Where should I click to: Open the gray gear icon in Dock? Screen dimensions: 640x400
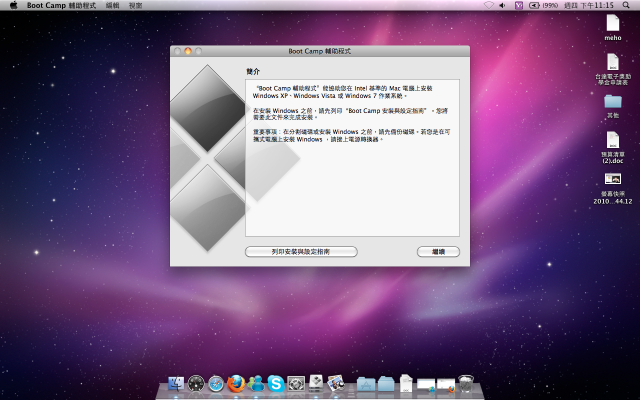click(x=296, y=384)
